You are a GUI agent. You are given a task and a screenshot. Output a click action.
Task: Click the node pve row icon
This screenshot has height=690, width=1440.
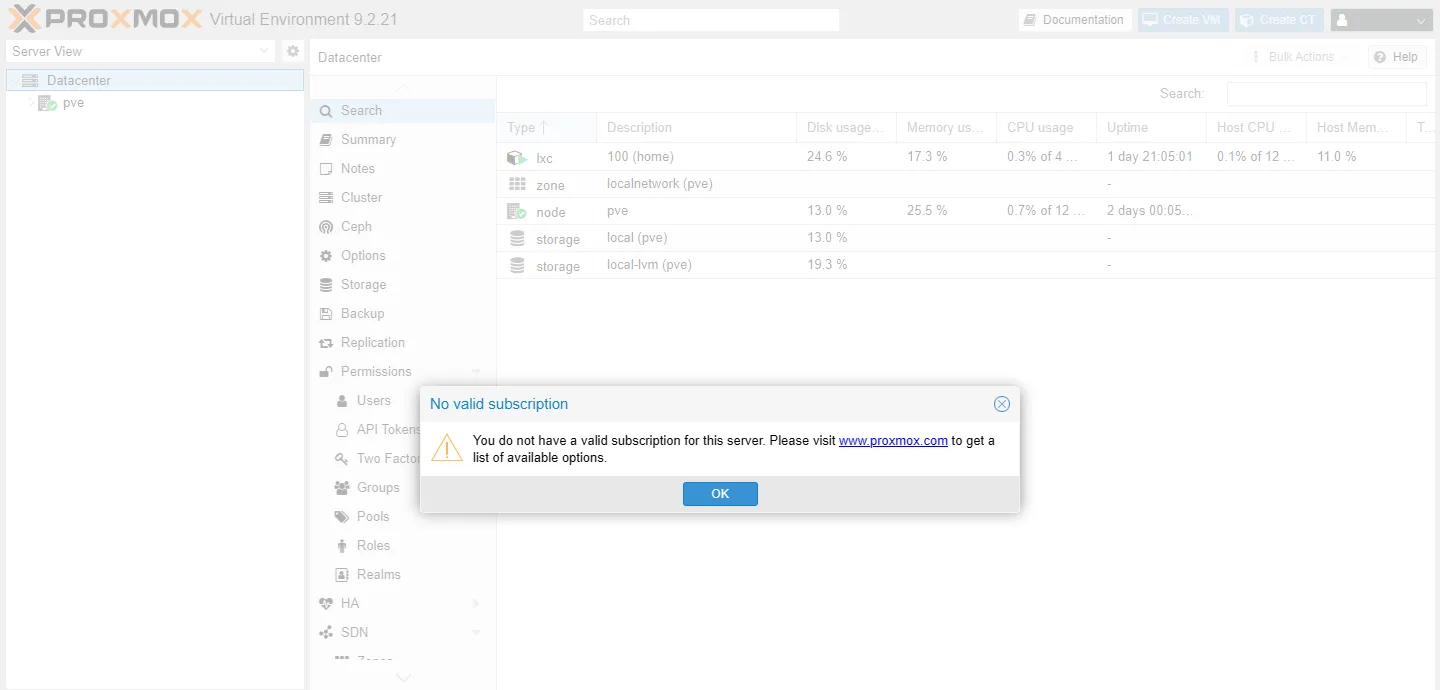pyautogui.click(x=517, y=211)
